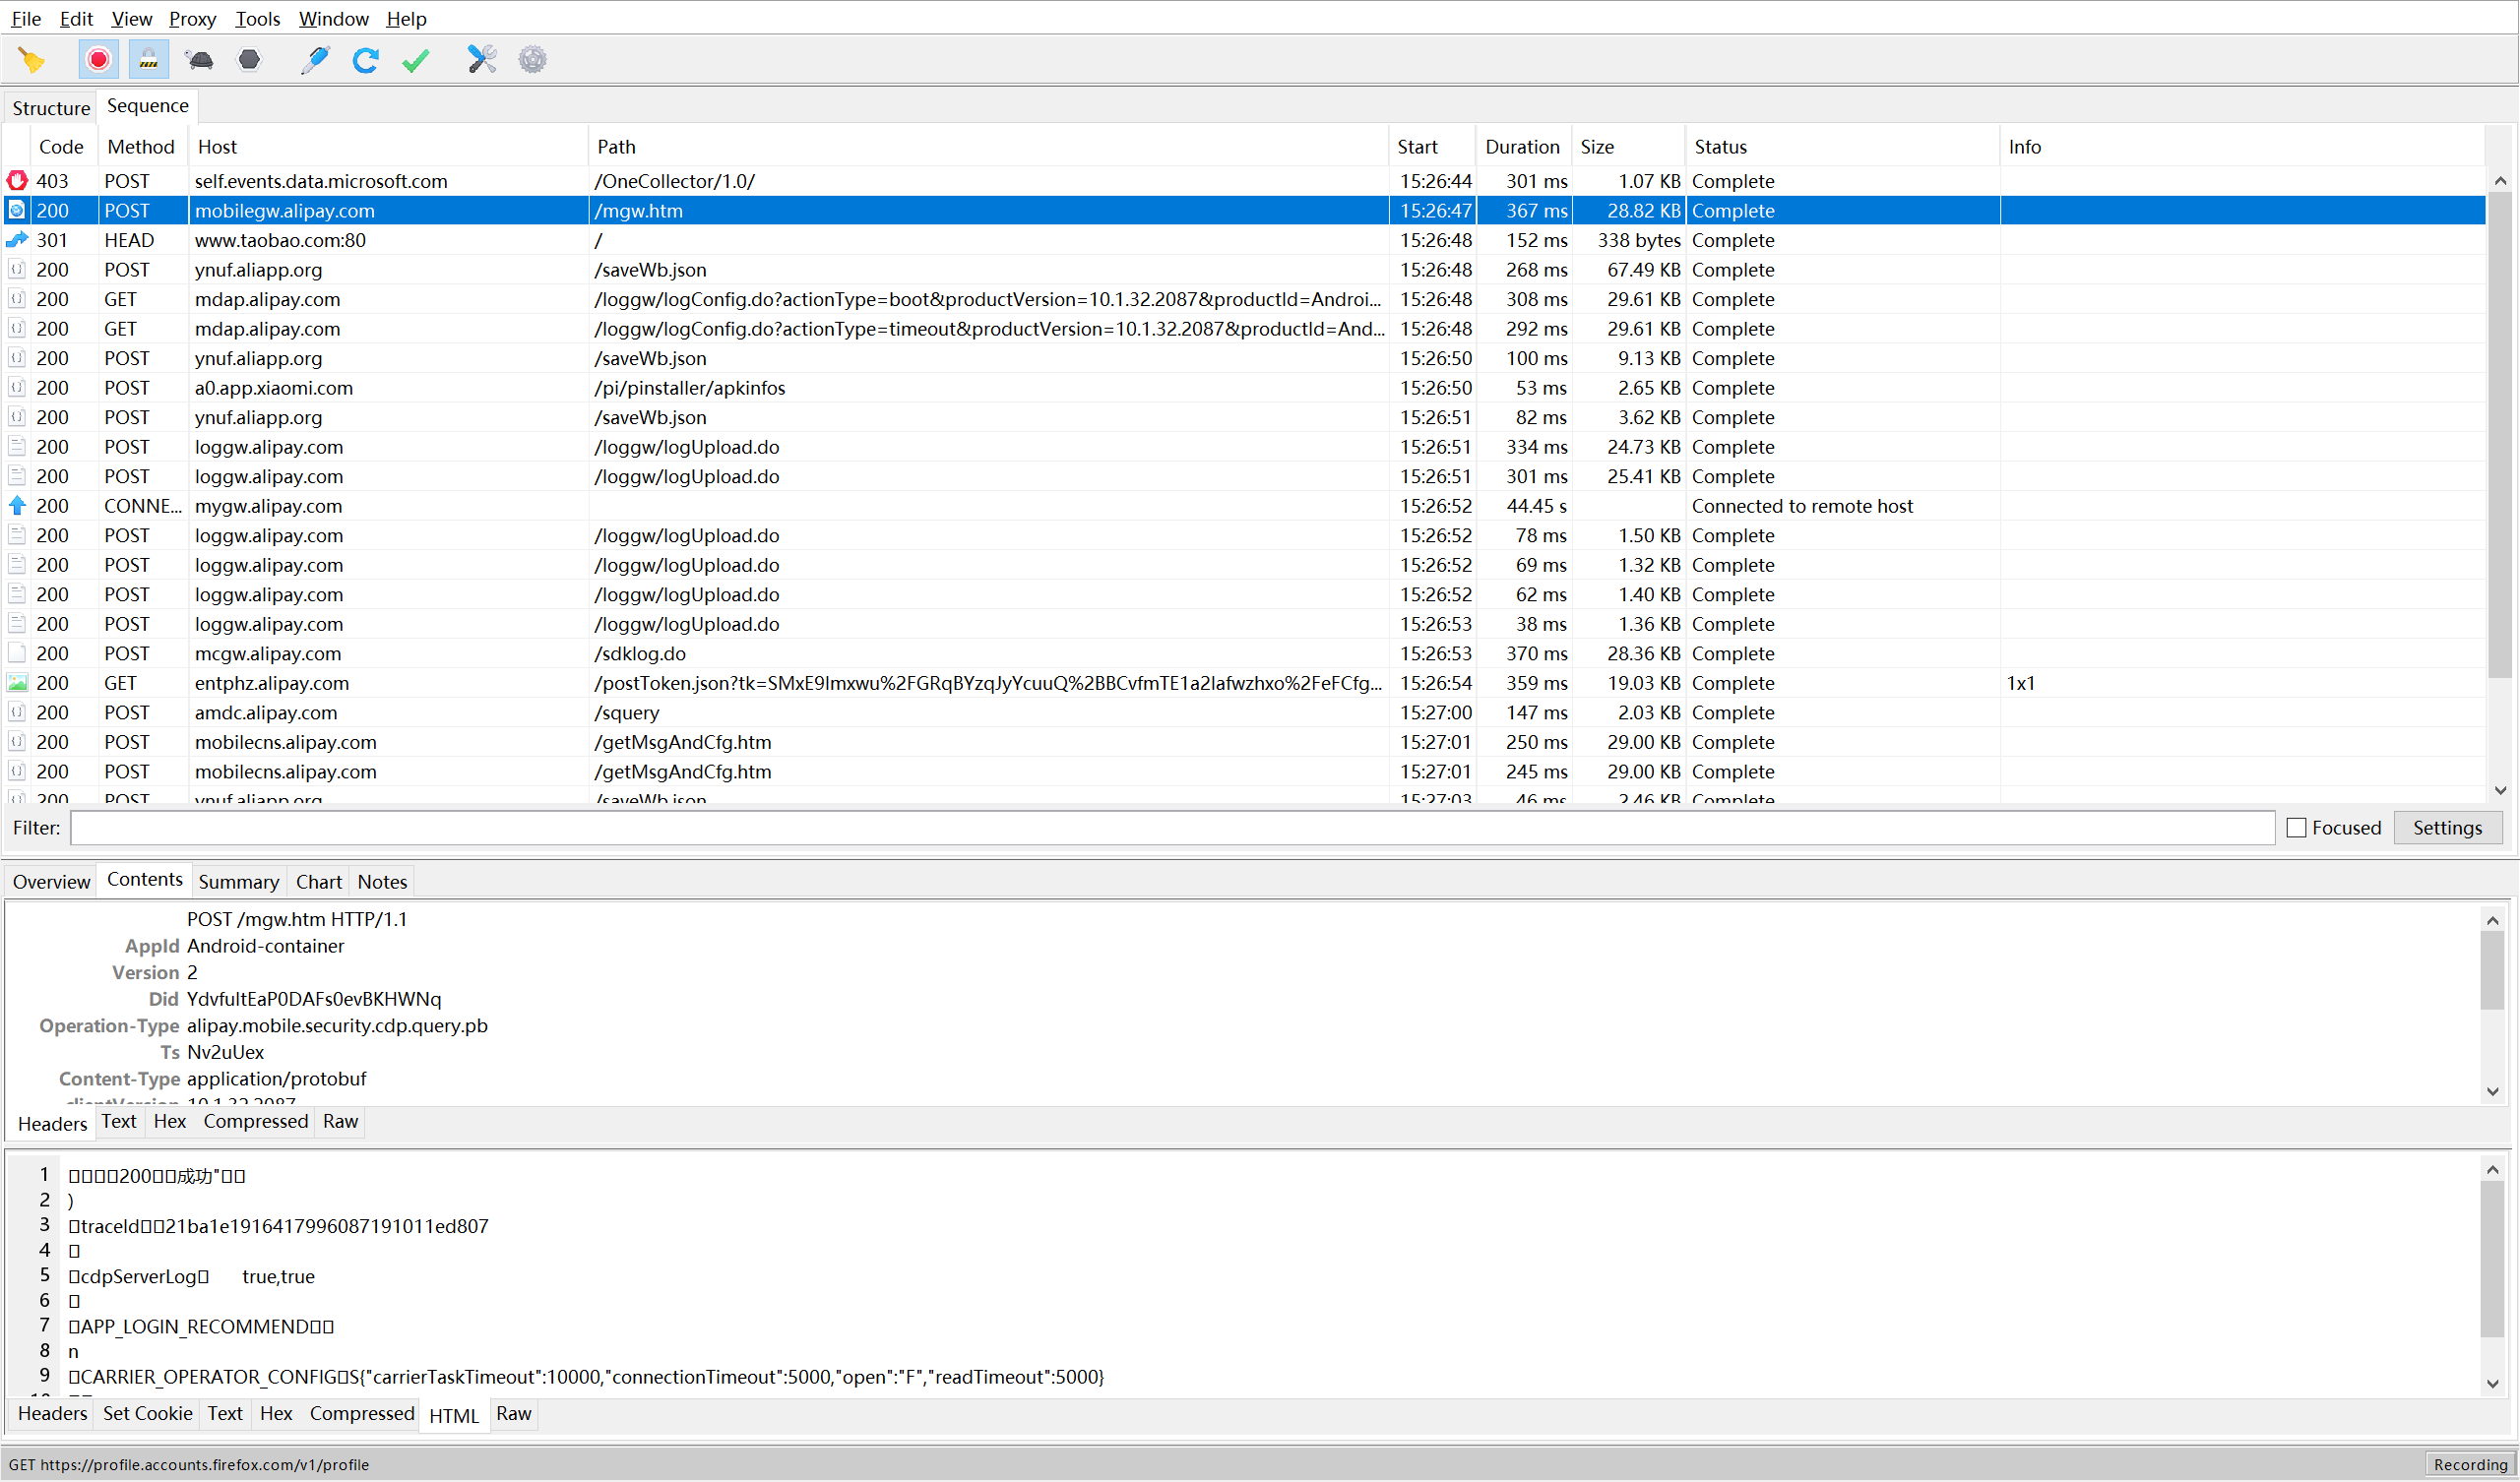Screen dimensions: 2520x1482
Task: Enable throttling with the turtle icon
Action: click(x=199, y=60)
